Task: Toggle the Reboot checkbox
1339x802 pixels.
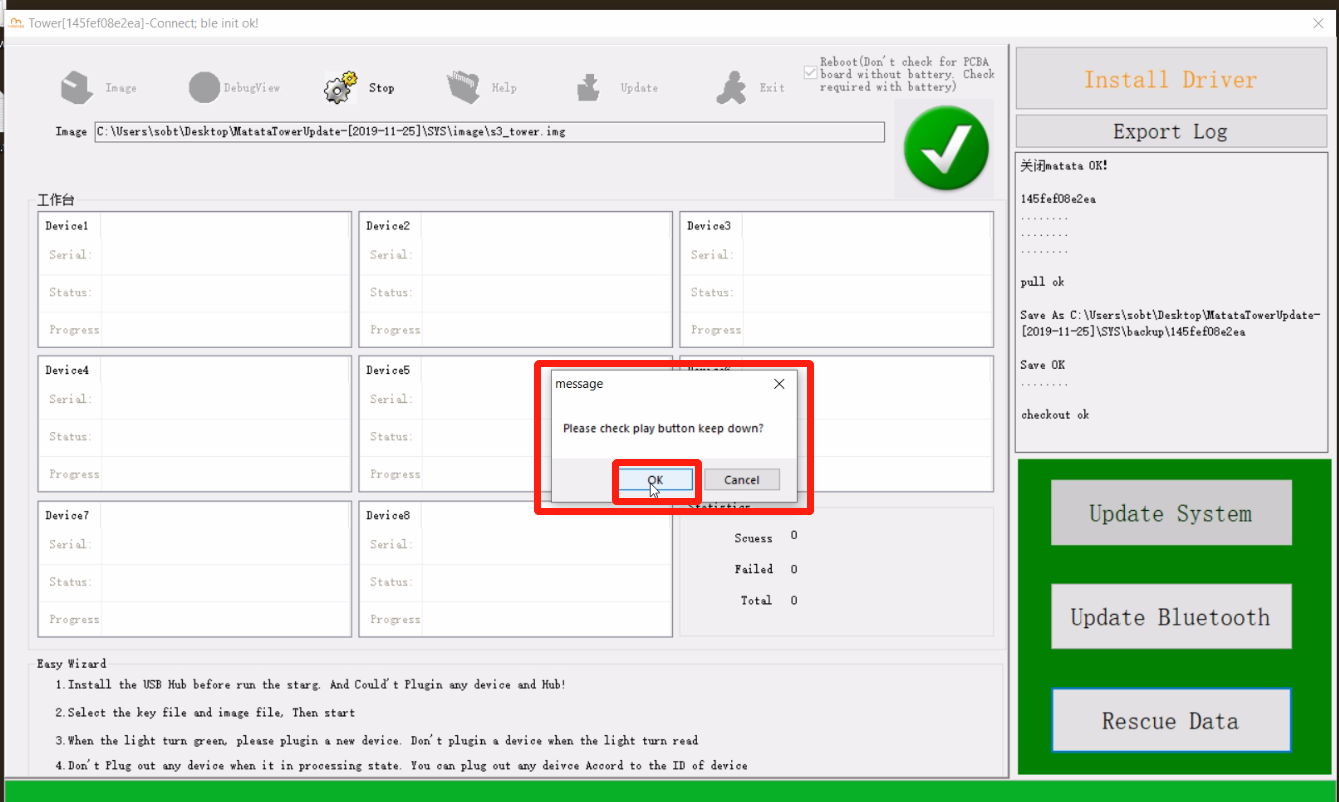Action: (x=811, y=73)
